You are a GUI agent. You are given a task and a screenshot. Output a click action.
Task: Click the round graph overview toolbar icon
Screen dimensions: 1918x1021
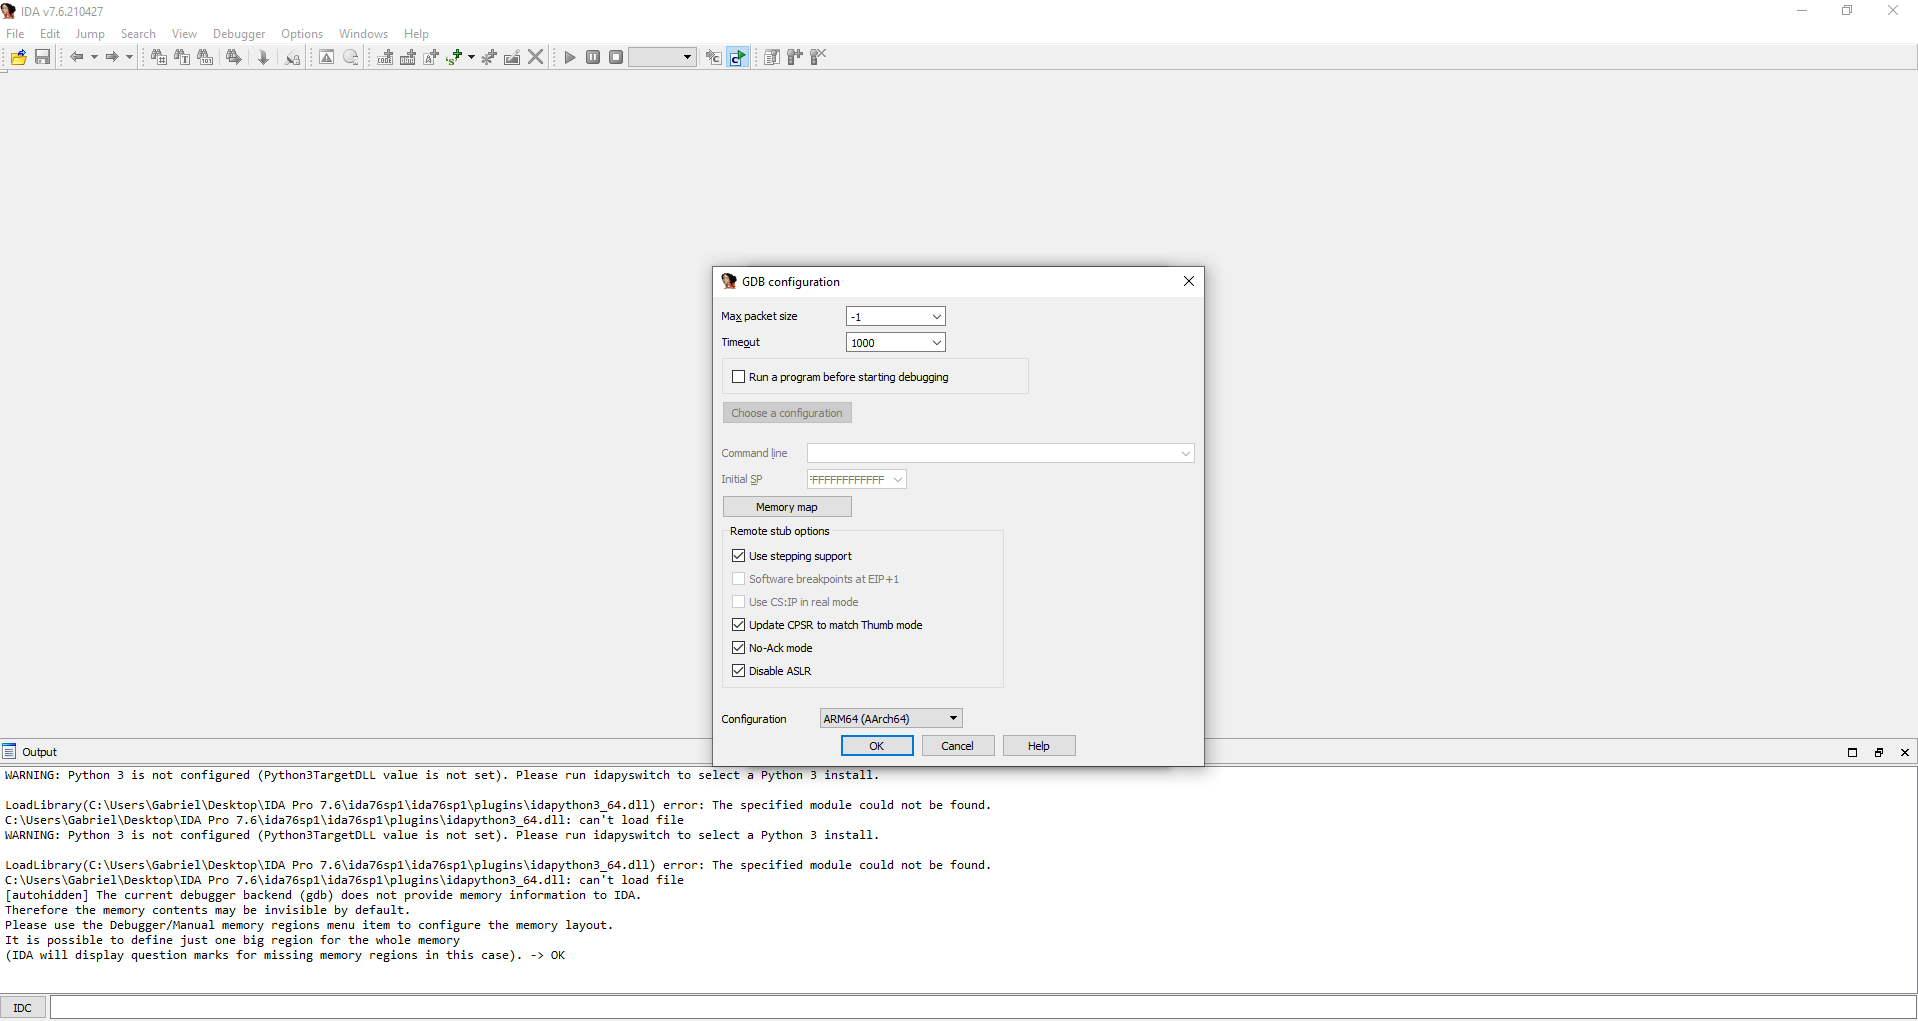[x=351, y=57]
